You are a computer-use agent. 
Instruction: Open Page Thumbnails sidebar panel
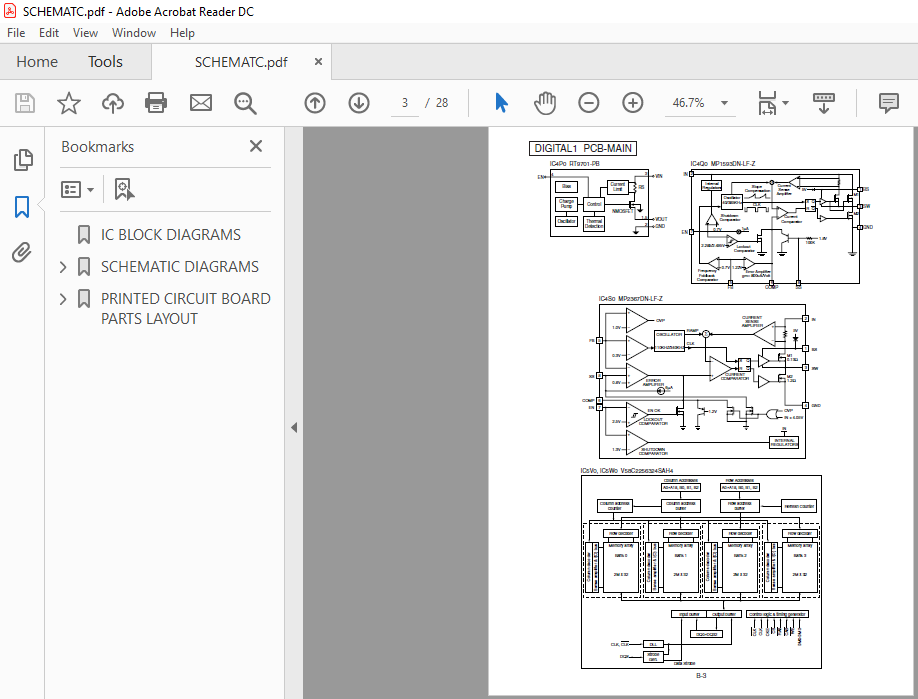[x=23, y=160]
